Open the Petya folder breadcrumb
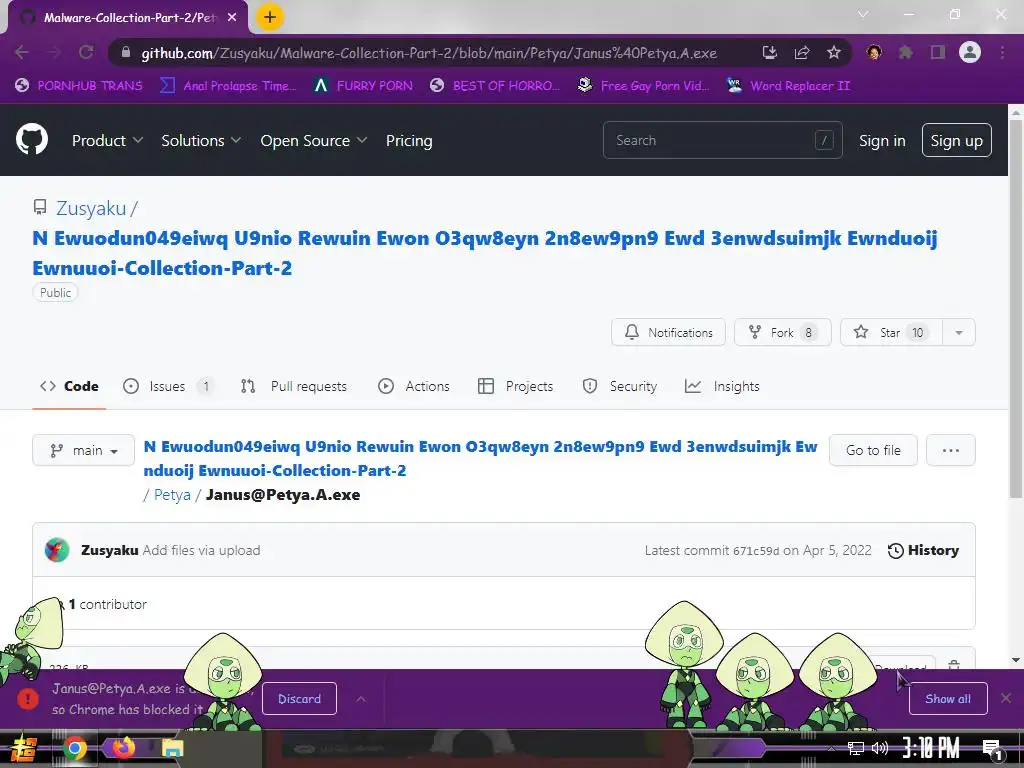The height and width of the screenshot is (768, 1024). (x=172, y=494)
